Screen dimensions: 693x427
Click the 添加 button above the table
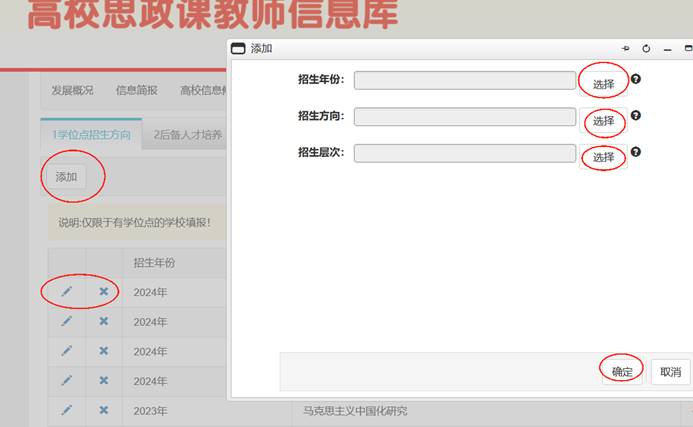66,177
